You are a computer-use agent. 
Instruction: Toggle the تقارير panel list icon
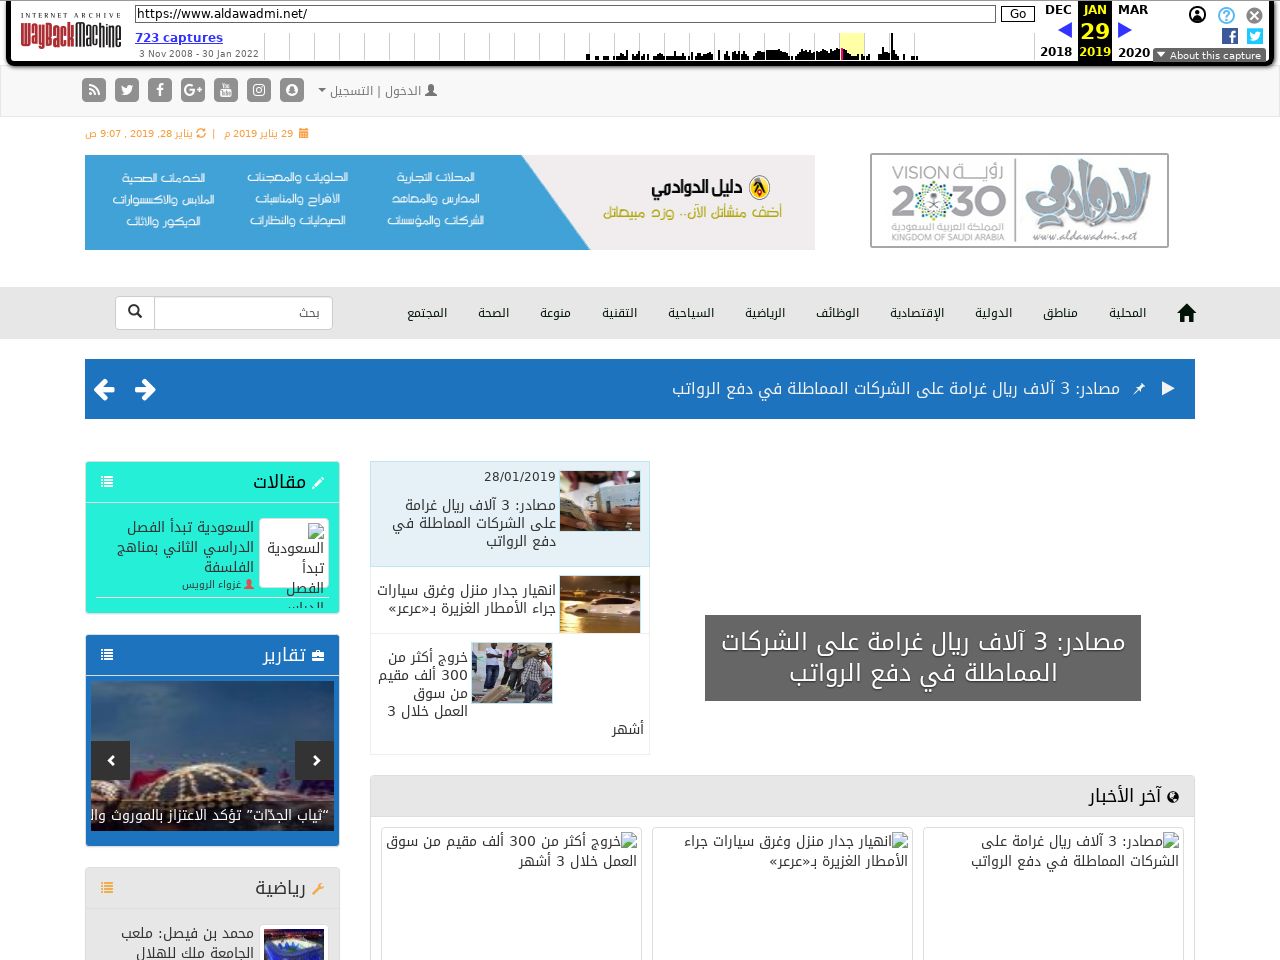pos(107,655)
